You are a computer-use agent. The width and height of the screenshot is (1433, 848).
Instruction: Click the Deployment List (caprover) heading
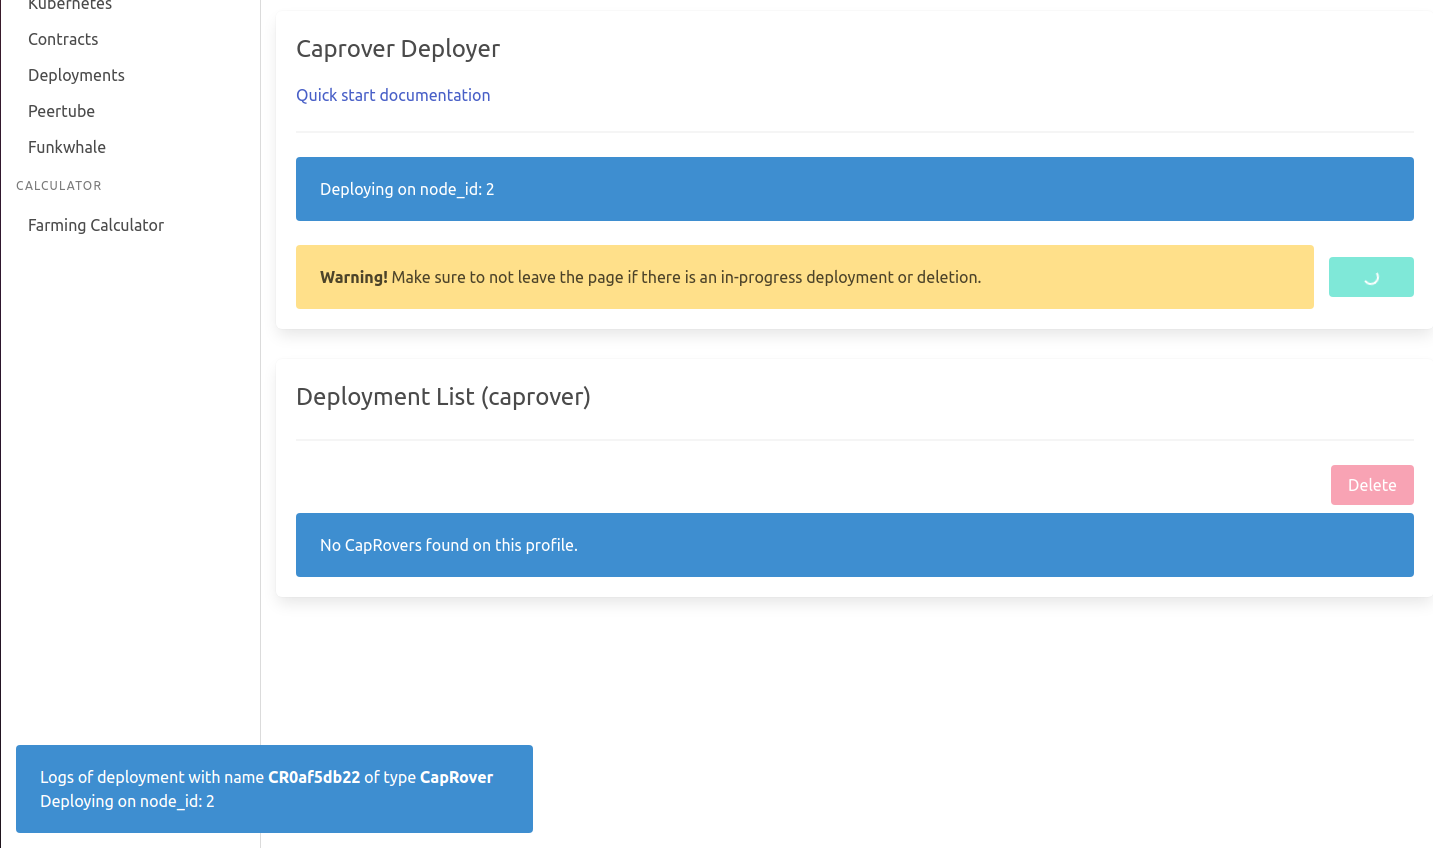tap(443, 397)
